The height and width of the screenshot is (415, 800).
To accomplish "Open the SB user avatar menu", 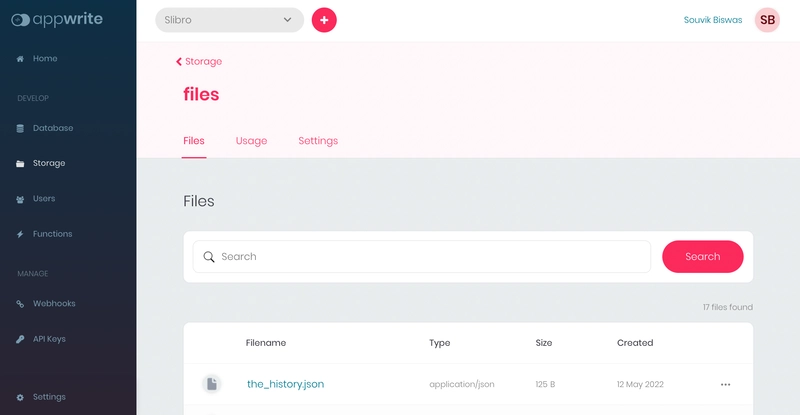I will point(767,20).
